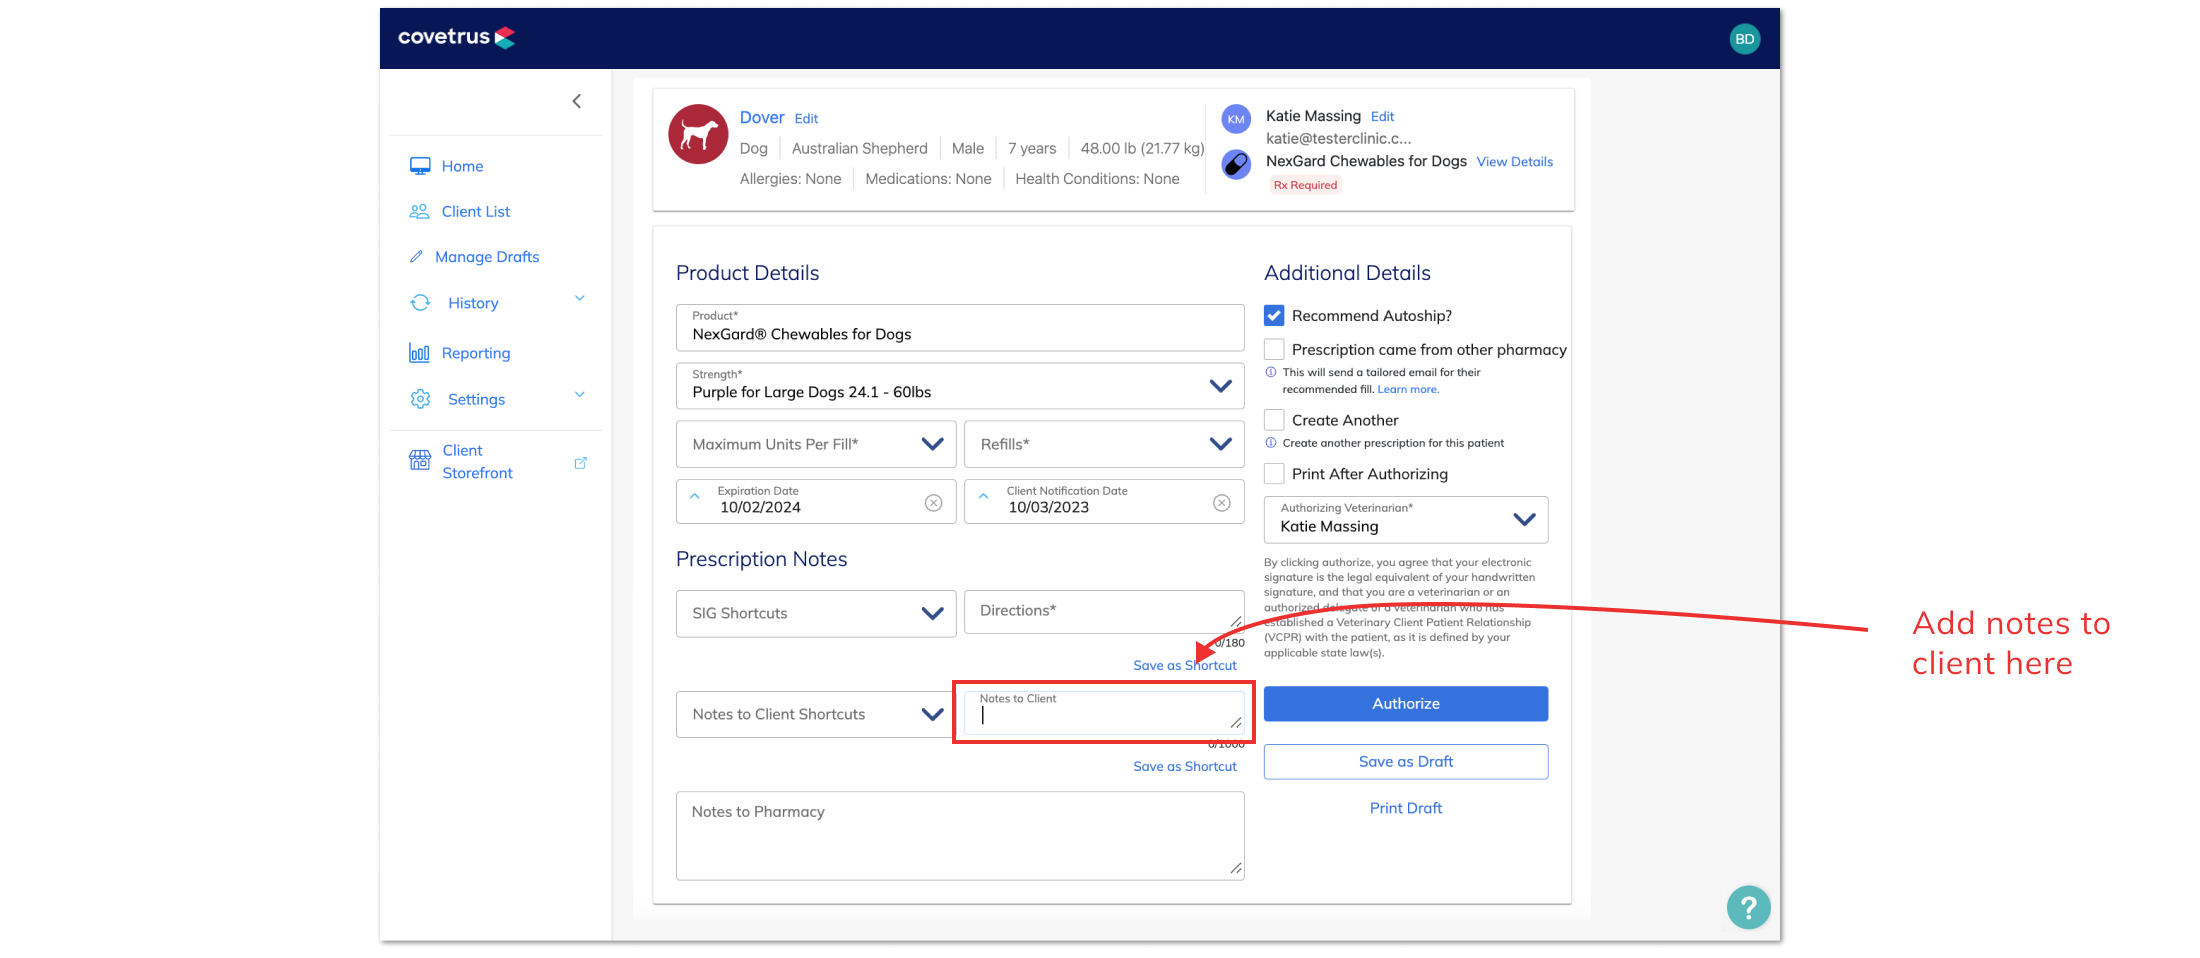This screenshot has height=958, width=2200.
Task: Uncheck Recommend Autoship?
Action: coord(1273,315)
